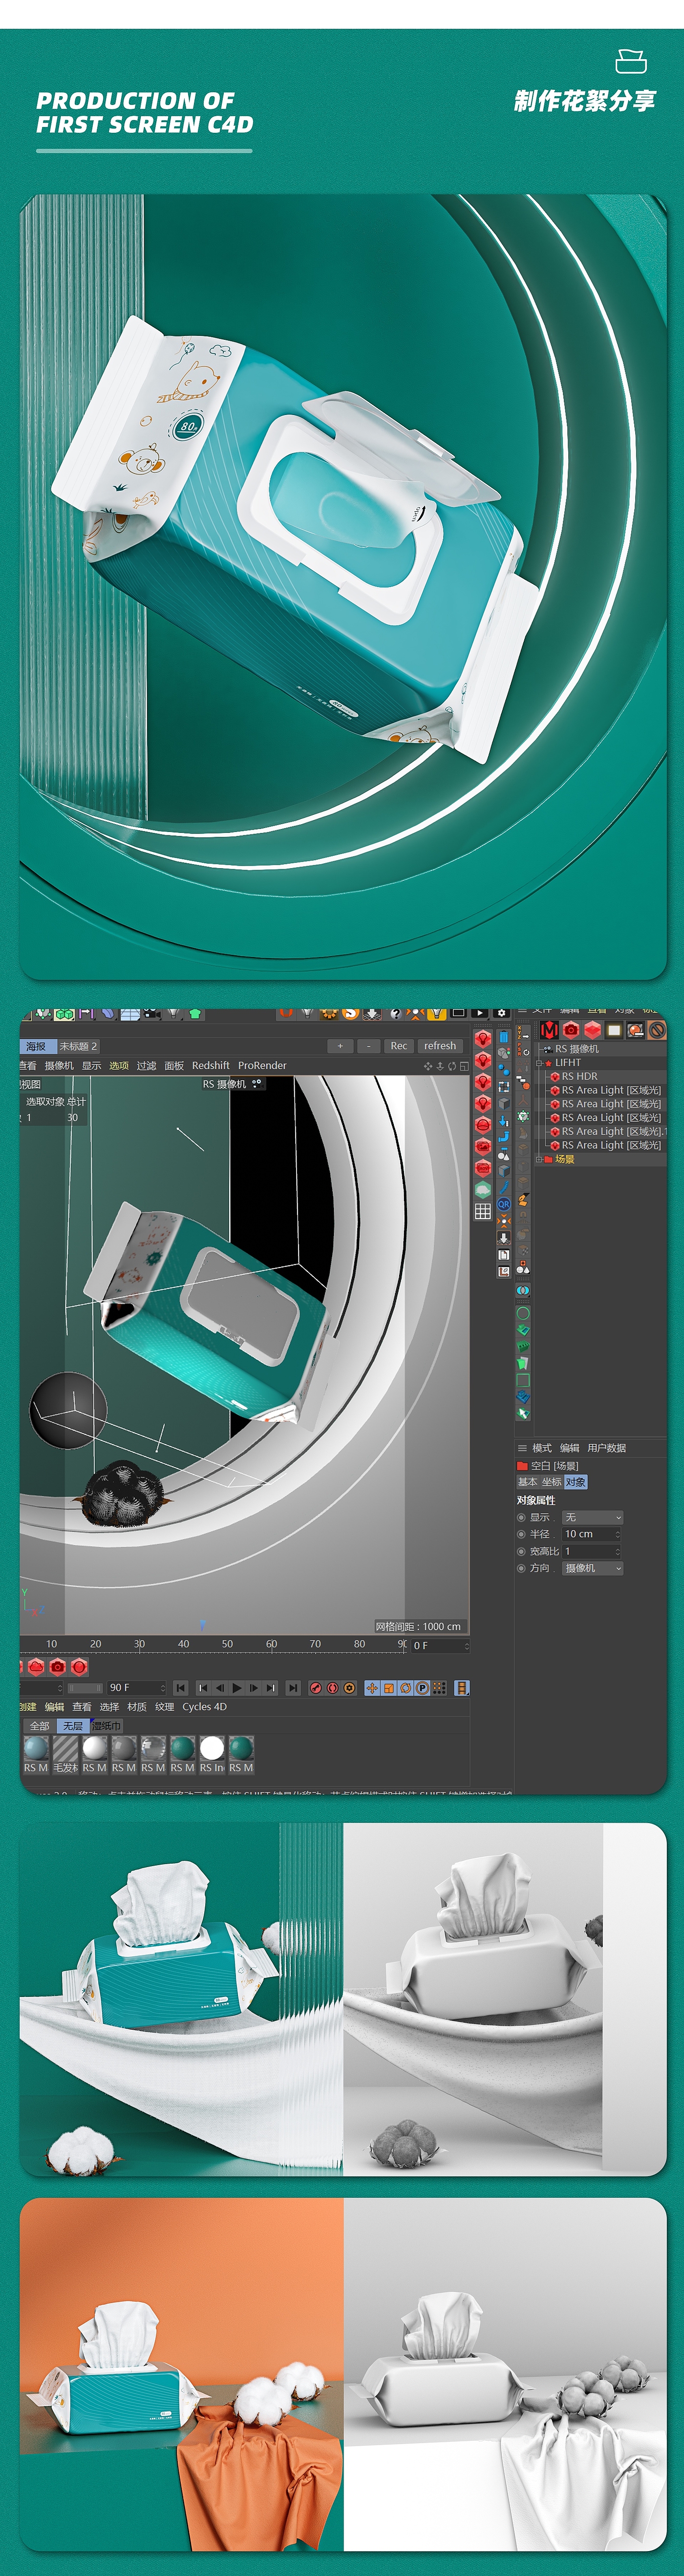
Task: Click the play forward button in timeline
Action: (237, 1688)
